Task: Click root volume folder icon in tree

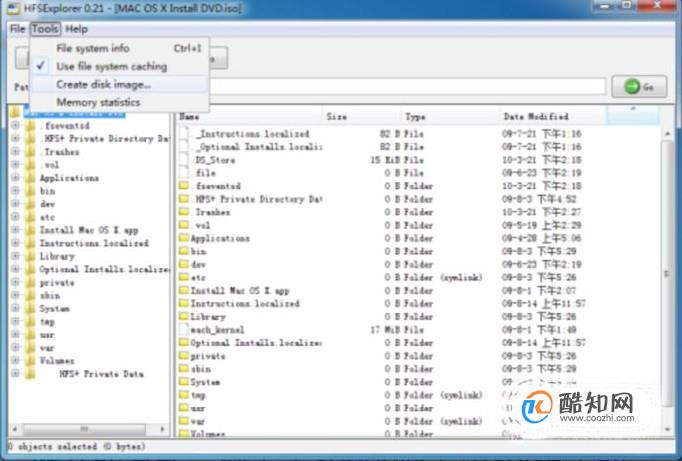Action: 15,113
